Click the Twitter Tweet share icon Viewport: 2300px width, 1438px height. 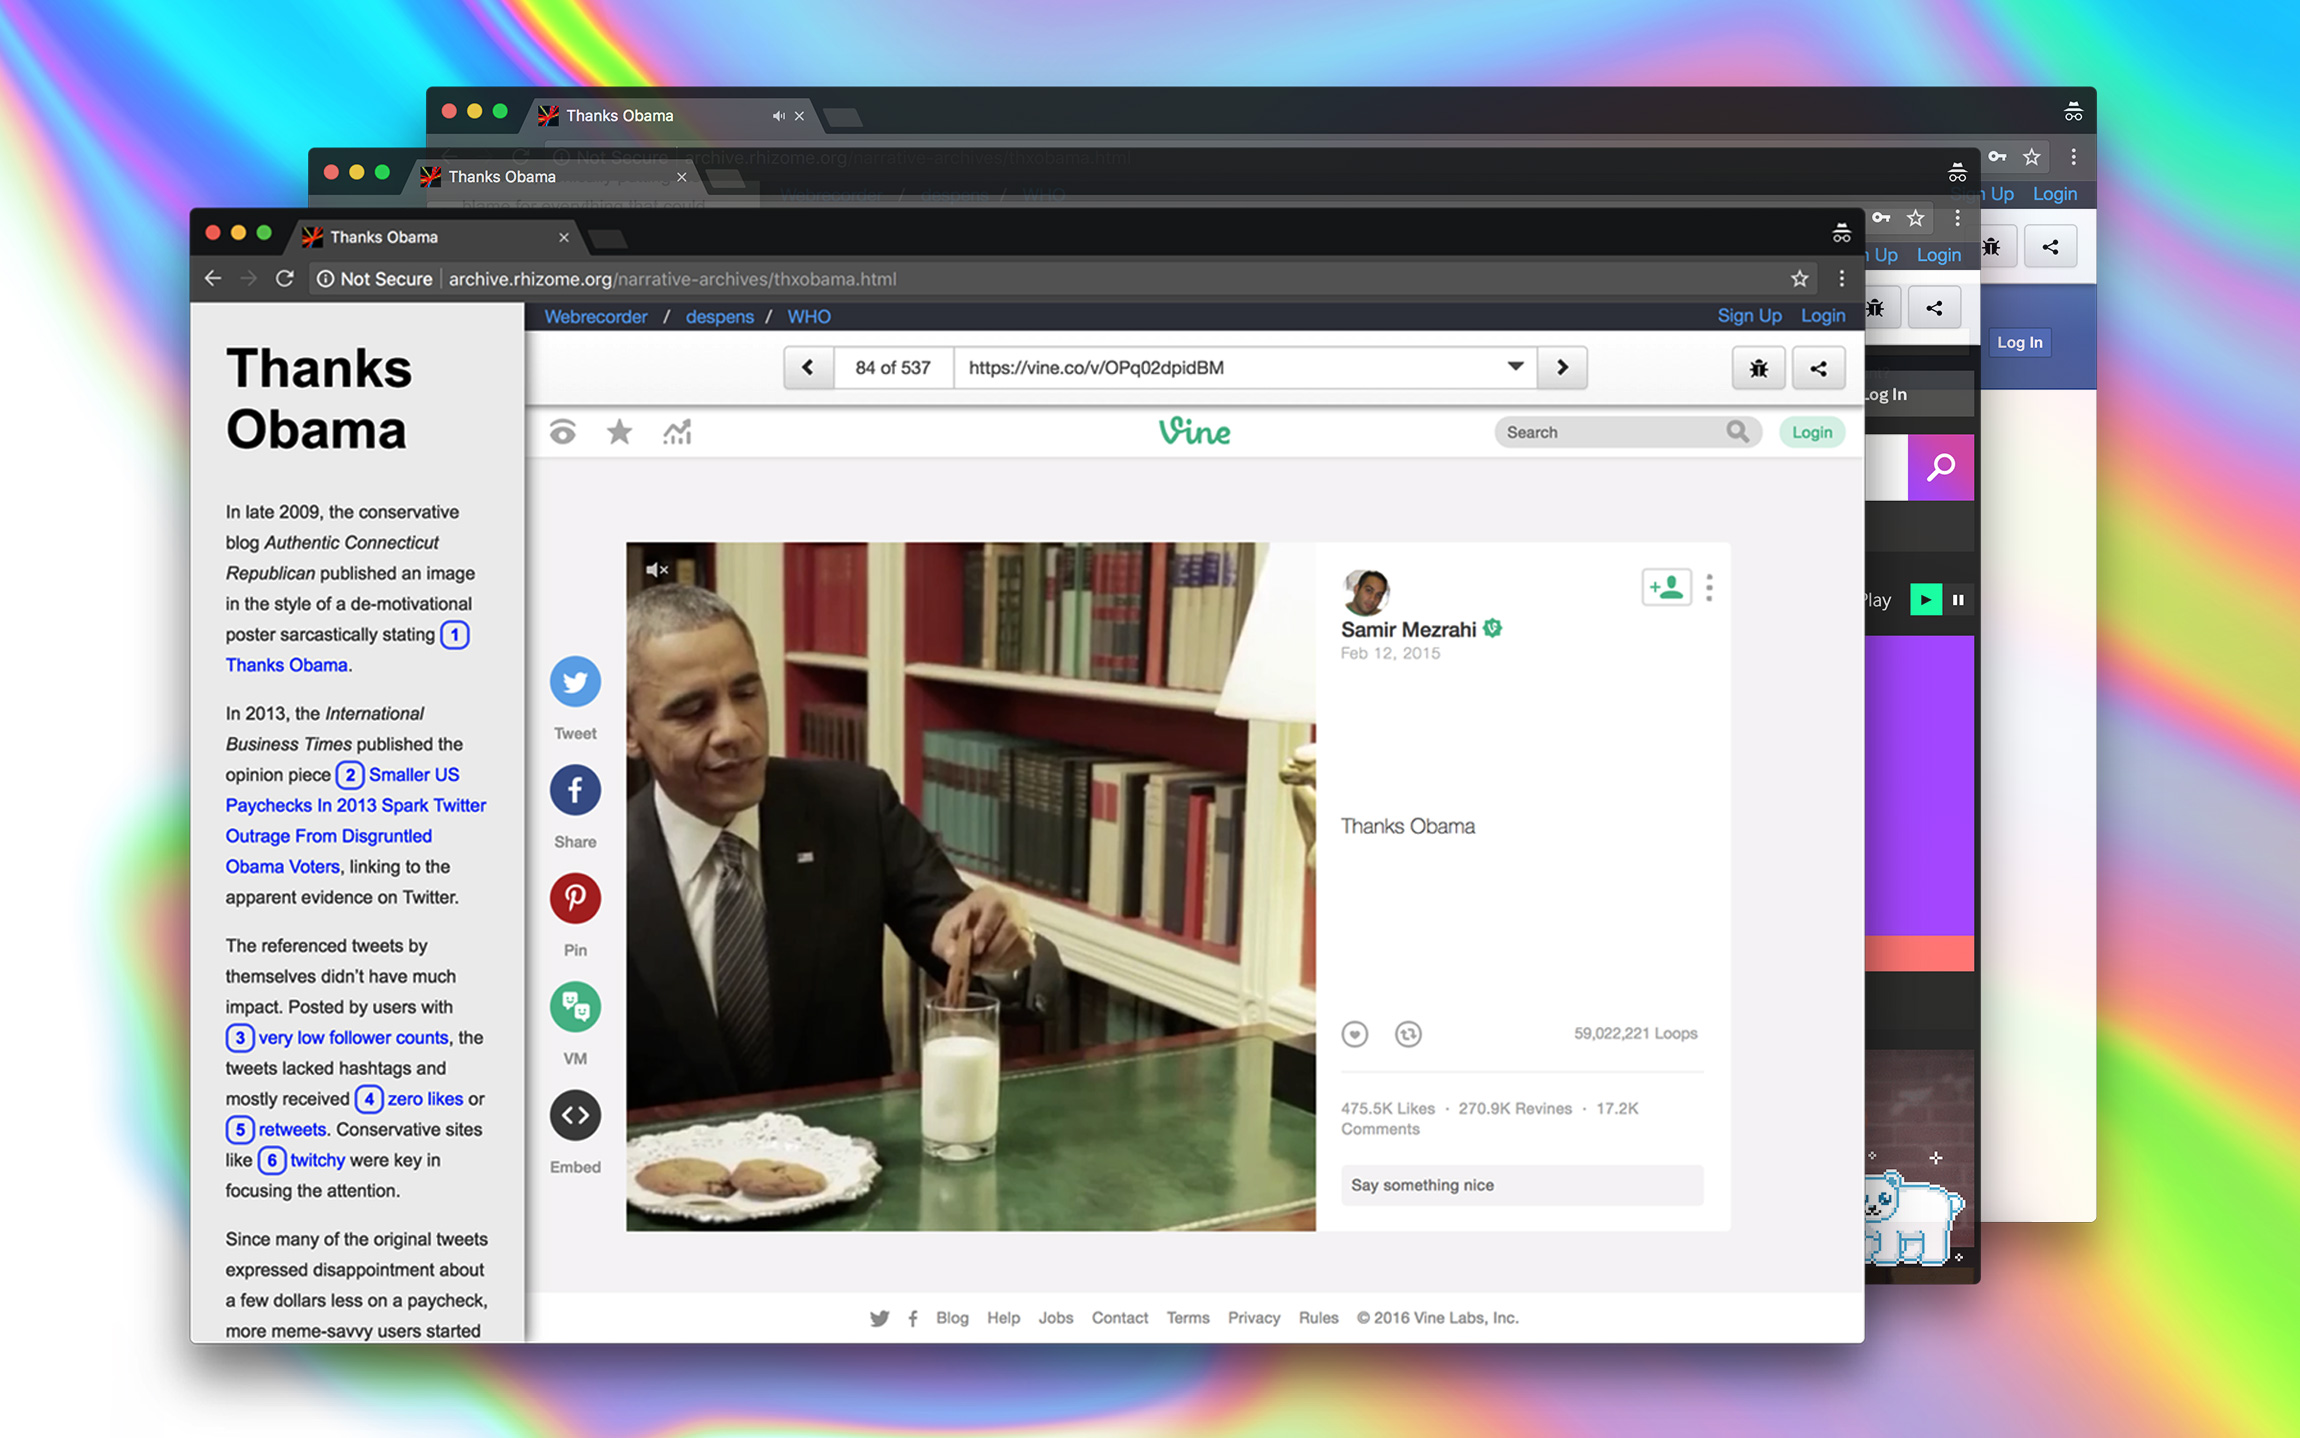575,681
